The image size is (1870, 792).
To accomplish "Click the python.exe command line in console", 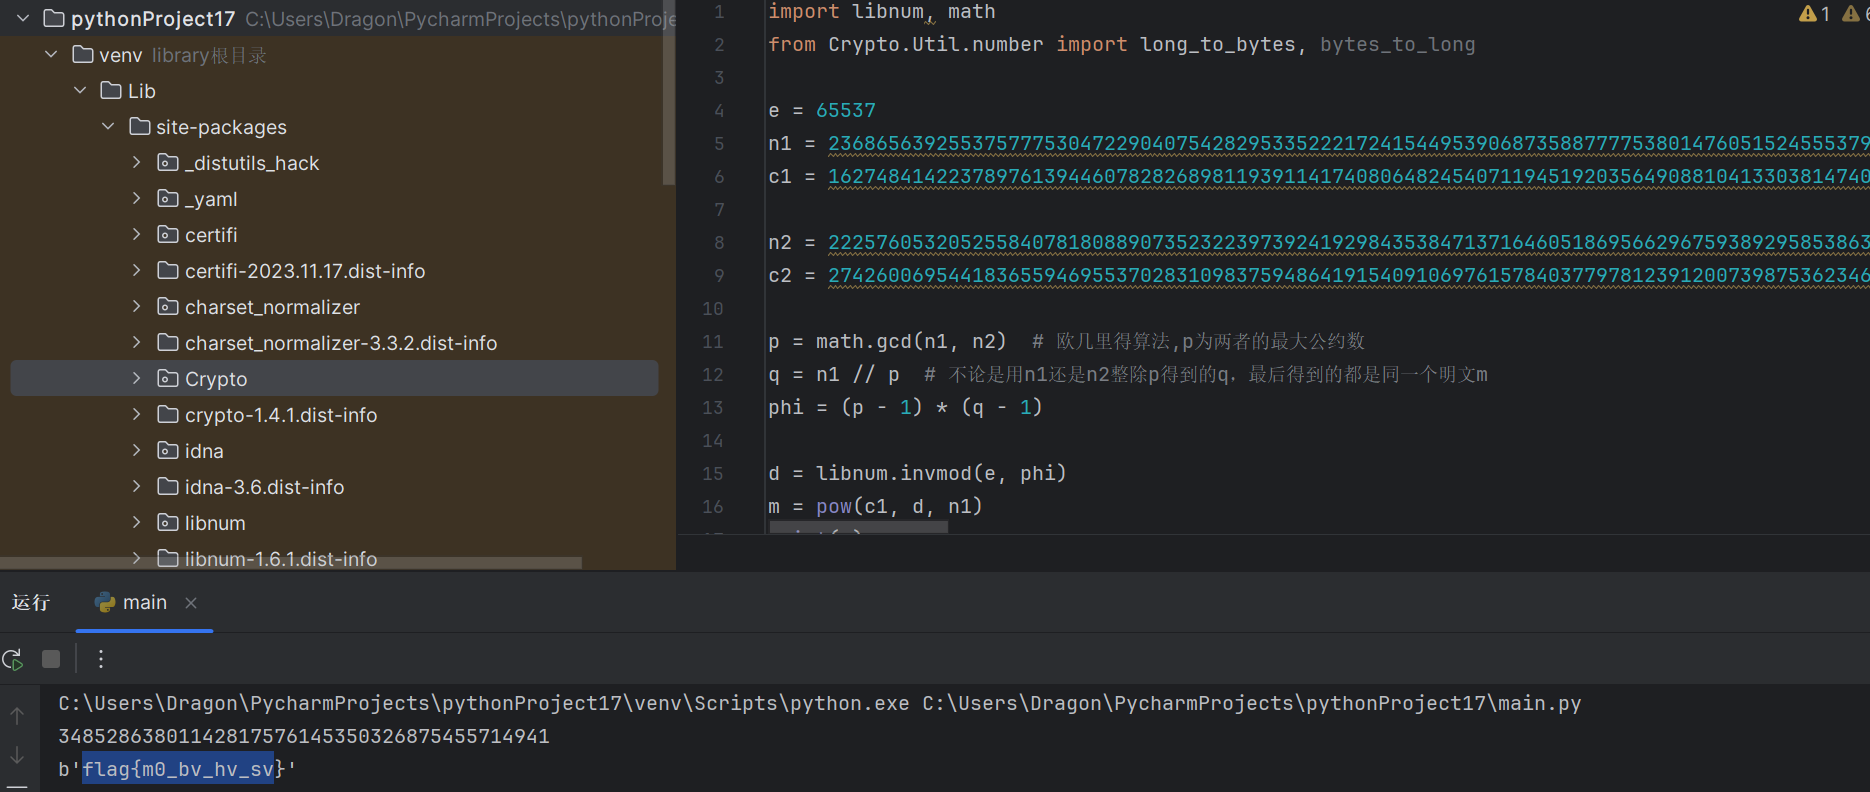I will click(820, 704).
